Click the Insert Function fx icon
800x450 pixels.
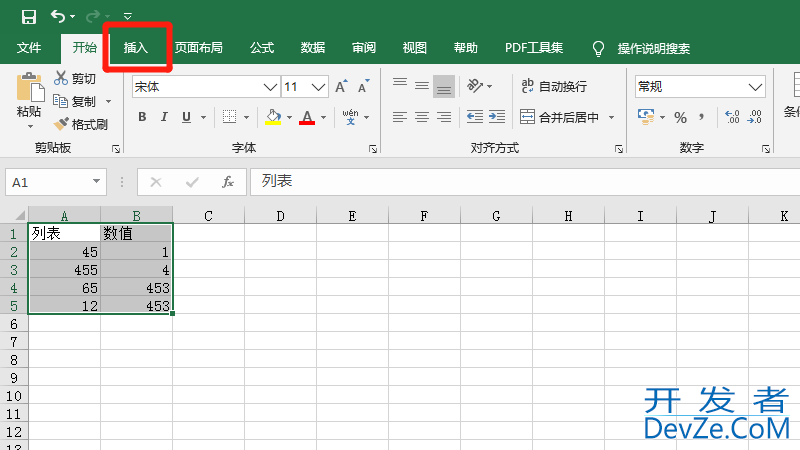pyautogui.click(x=228, y=182)
